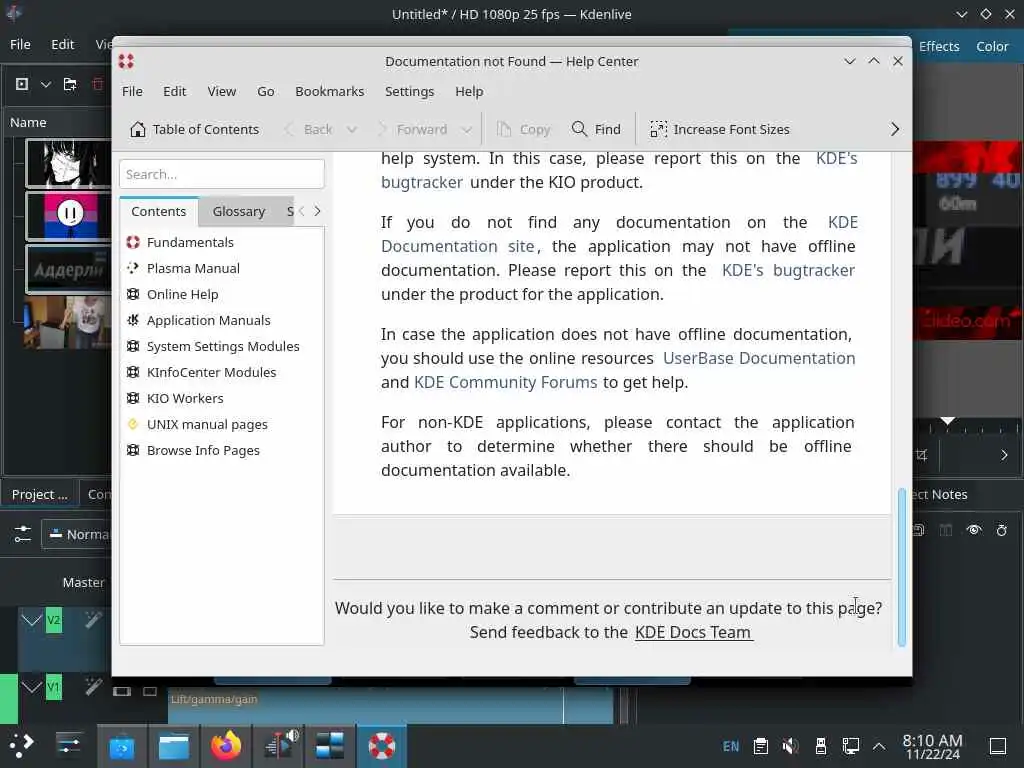Open Forward history dropdown arrow
The width and height of the screenshot is (1024, 768).
click(466, 129)
